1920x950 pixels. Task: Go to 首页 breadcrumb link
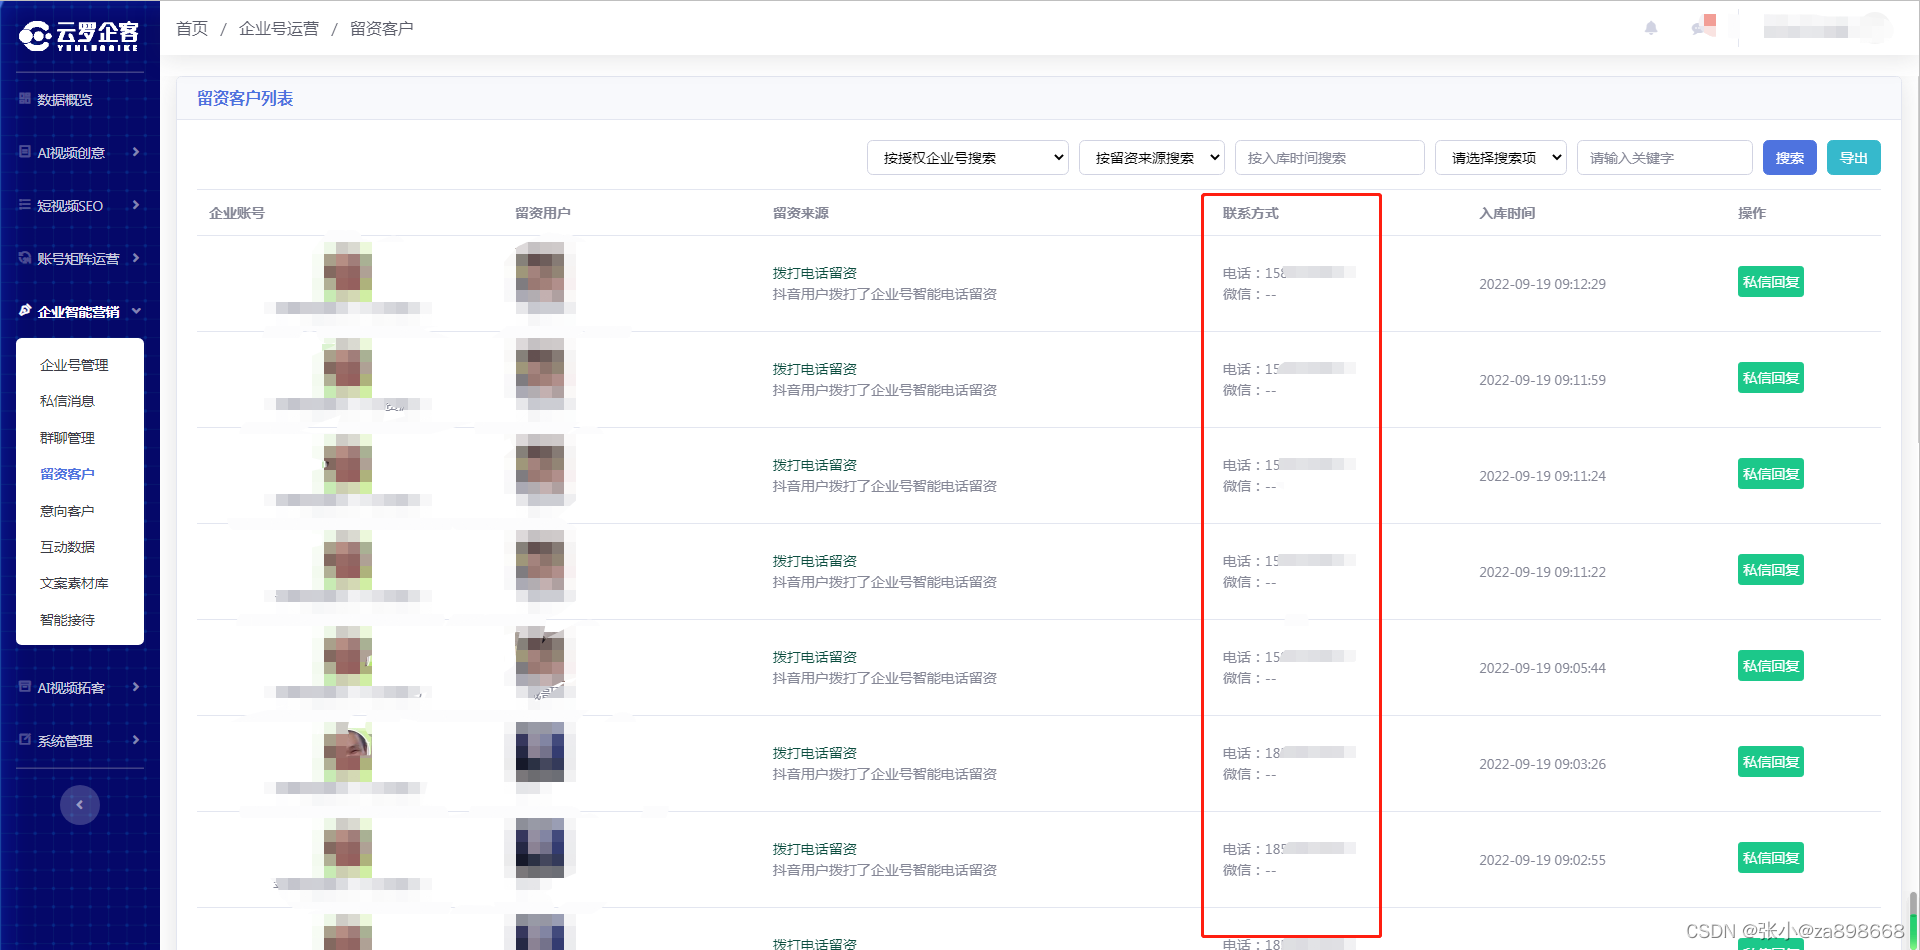(x=192, y=28)
